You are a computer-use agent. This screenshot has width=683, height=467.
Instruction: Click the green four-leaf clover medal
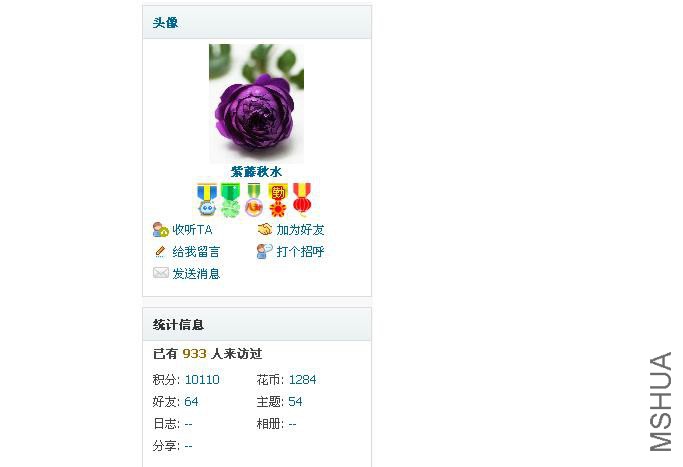click(x=230, y=200)
